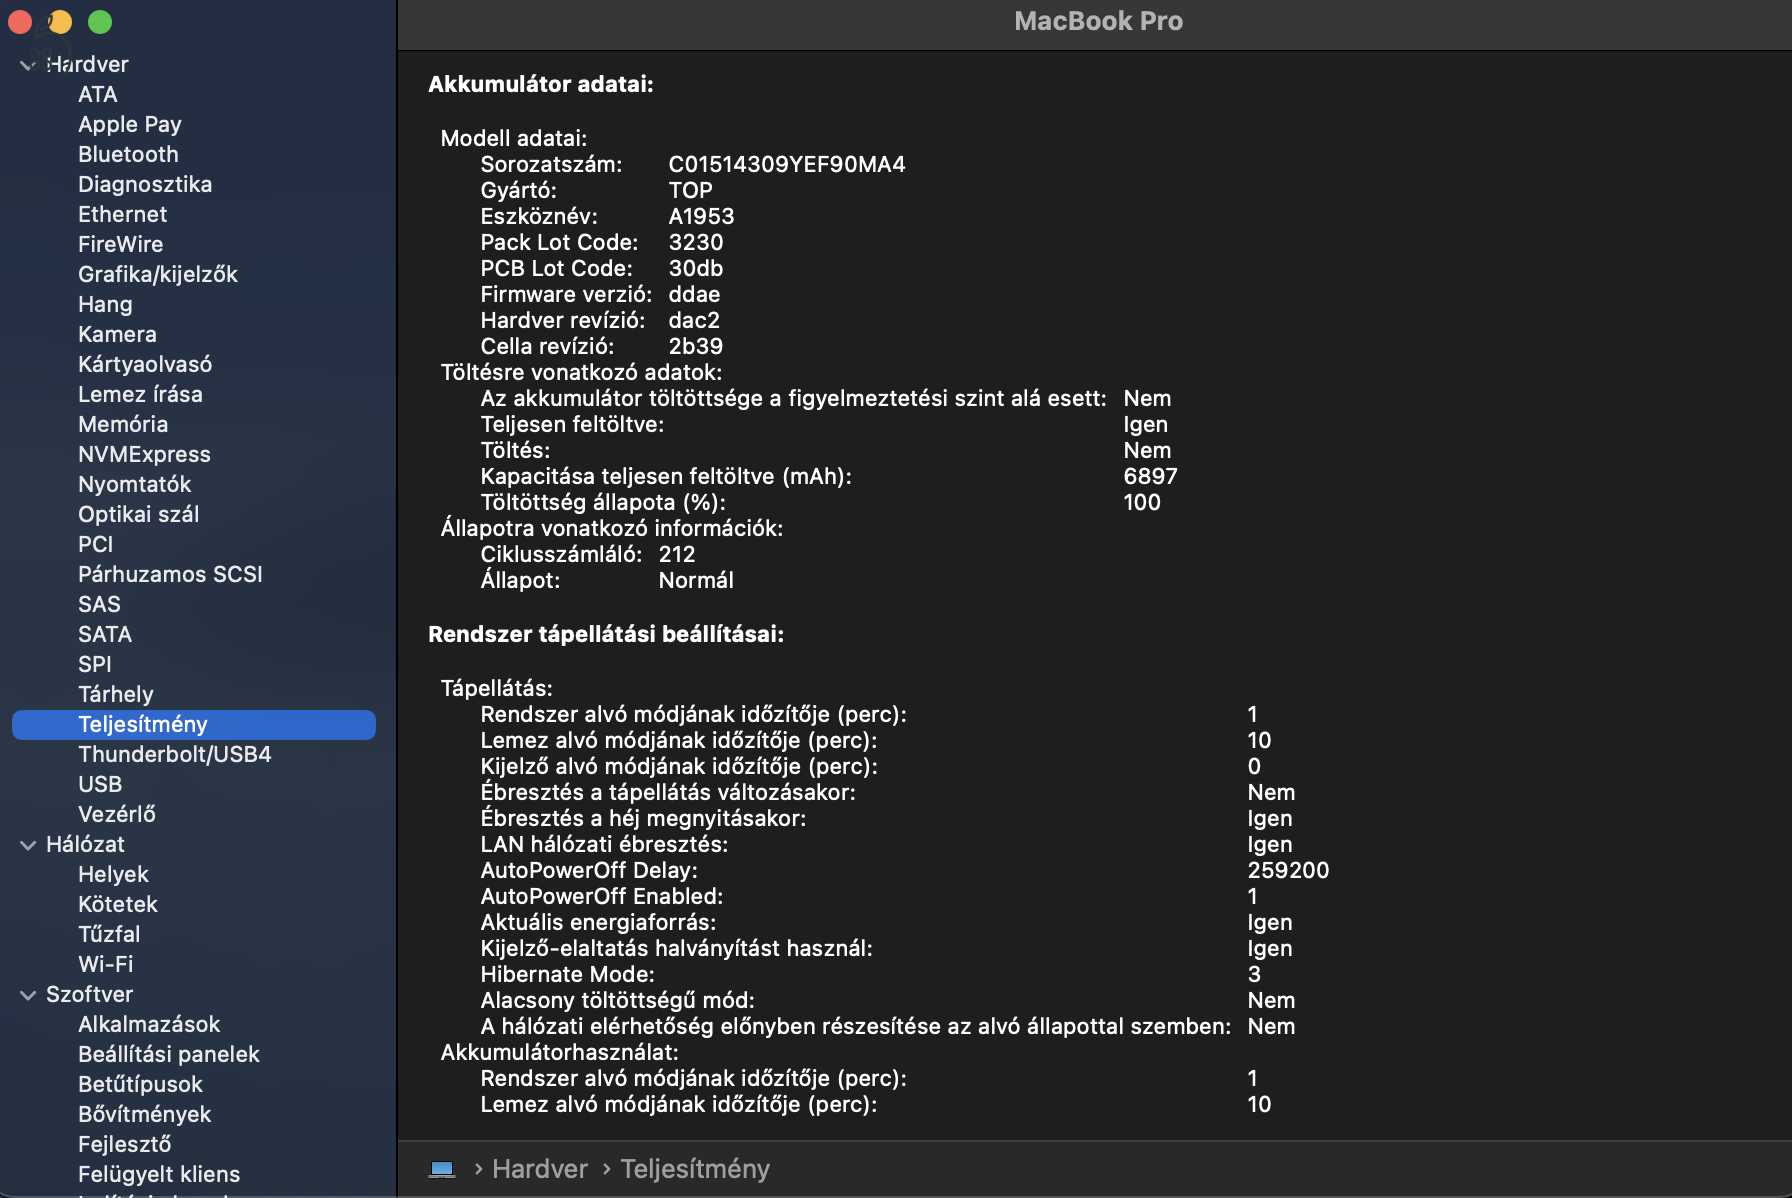The height and width of the screenshot is (1198, 1792).
Task: Click the MacBook Pro window title
Action: pos(1098,21)
